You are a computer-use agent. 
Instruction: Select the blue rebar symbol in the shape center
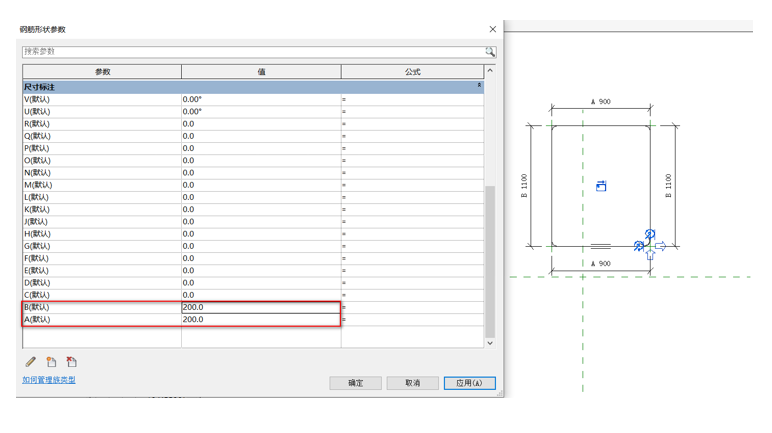pos(601,186)
